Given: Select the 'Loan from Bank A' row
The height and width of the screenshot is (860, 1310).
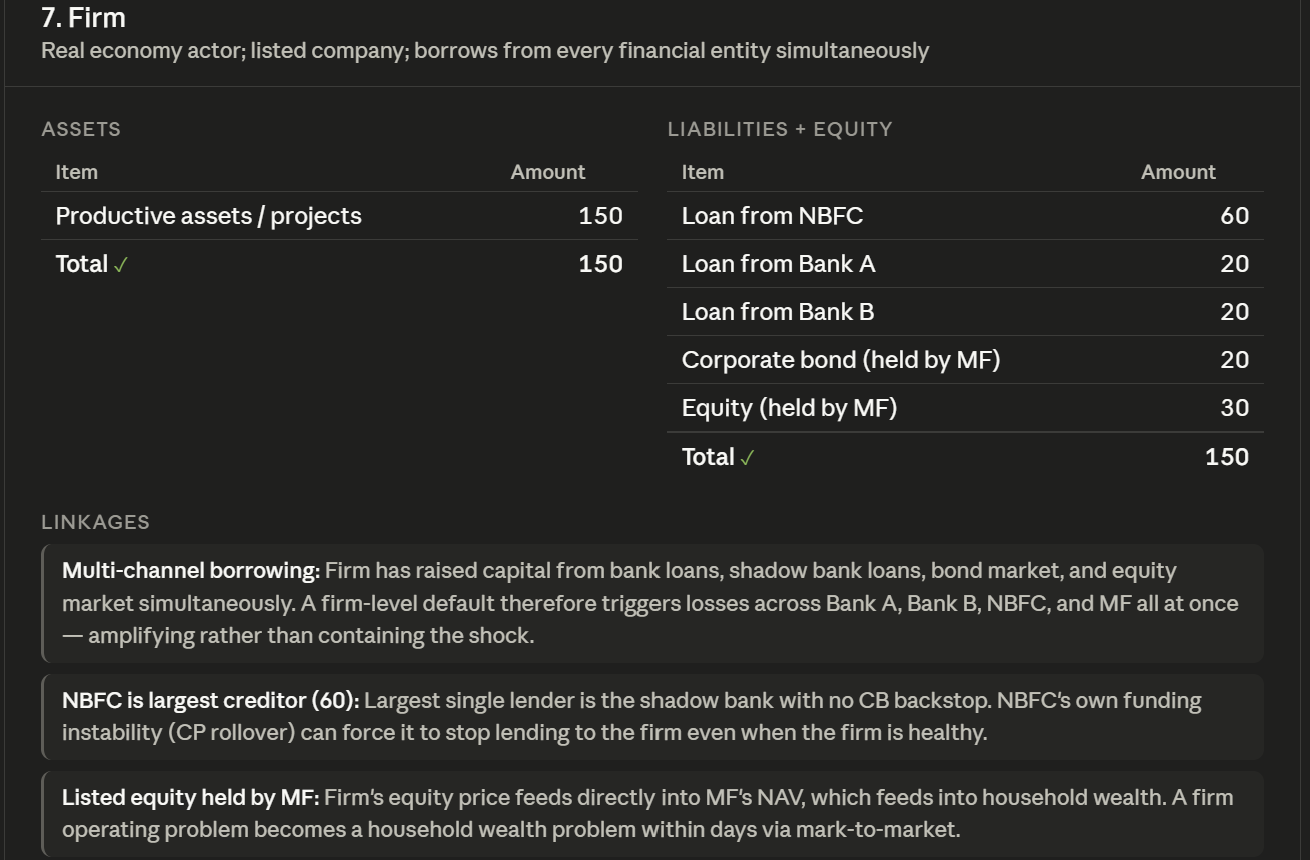Looking at the screenshot, I should click(x=965, y=264).
